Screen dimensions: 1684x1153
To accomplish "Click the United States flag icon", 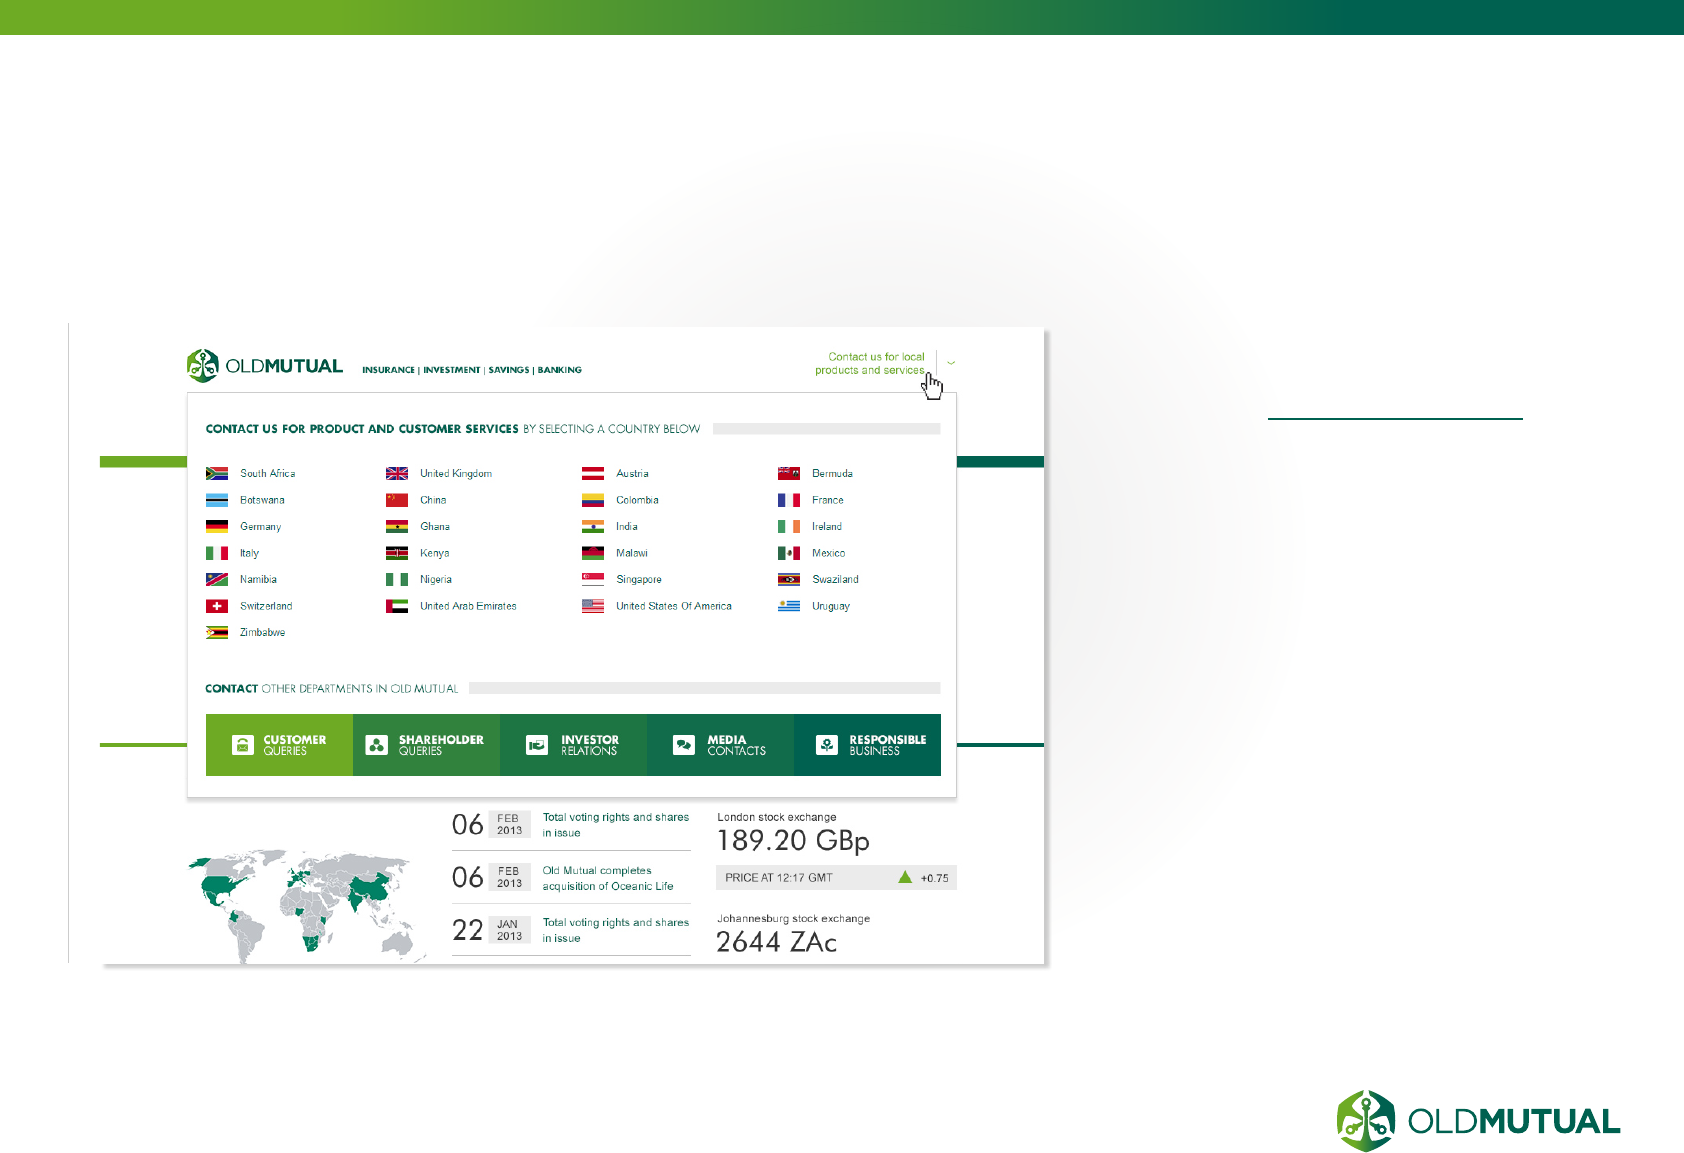I will (593, 606).
